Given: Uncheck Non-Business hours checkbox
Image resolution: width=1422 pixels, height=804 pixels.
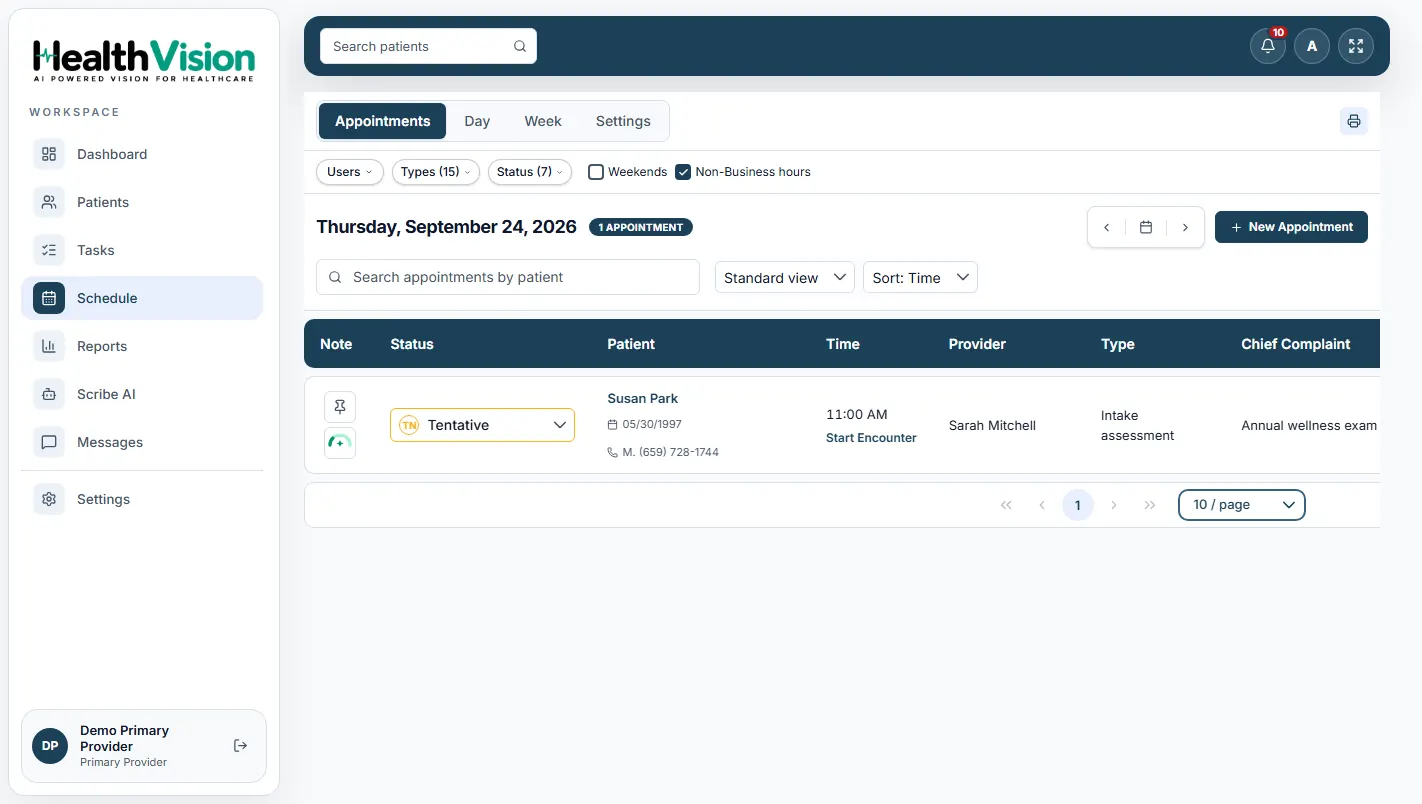Looking at the screenshot, I should point(683,172).
